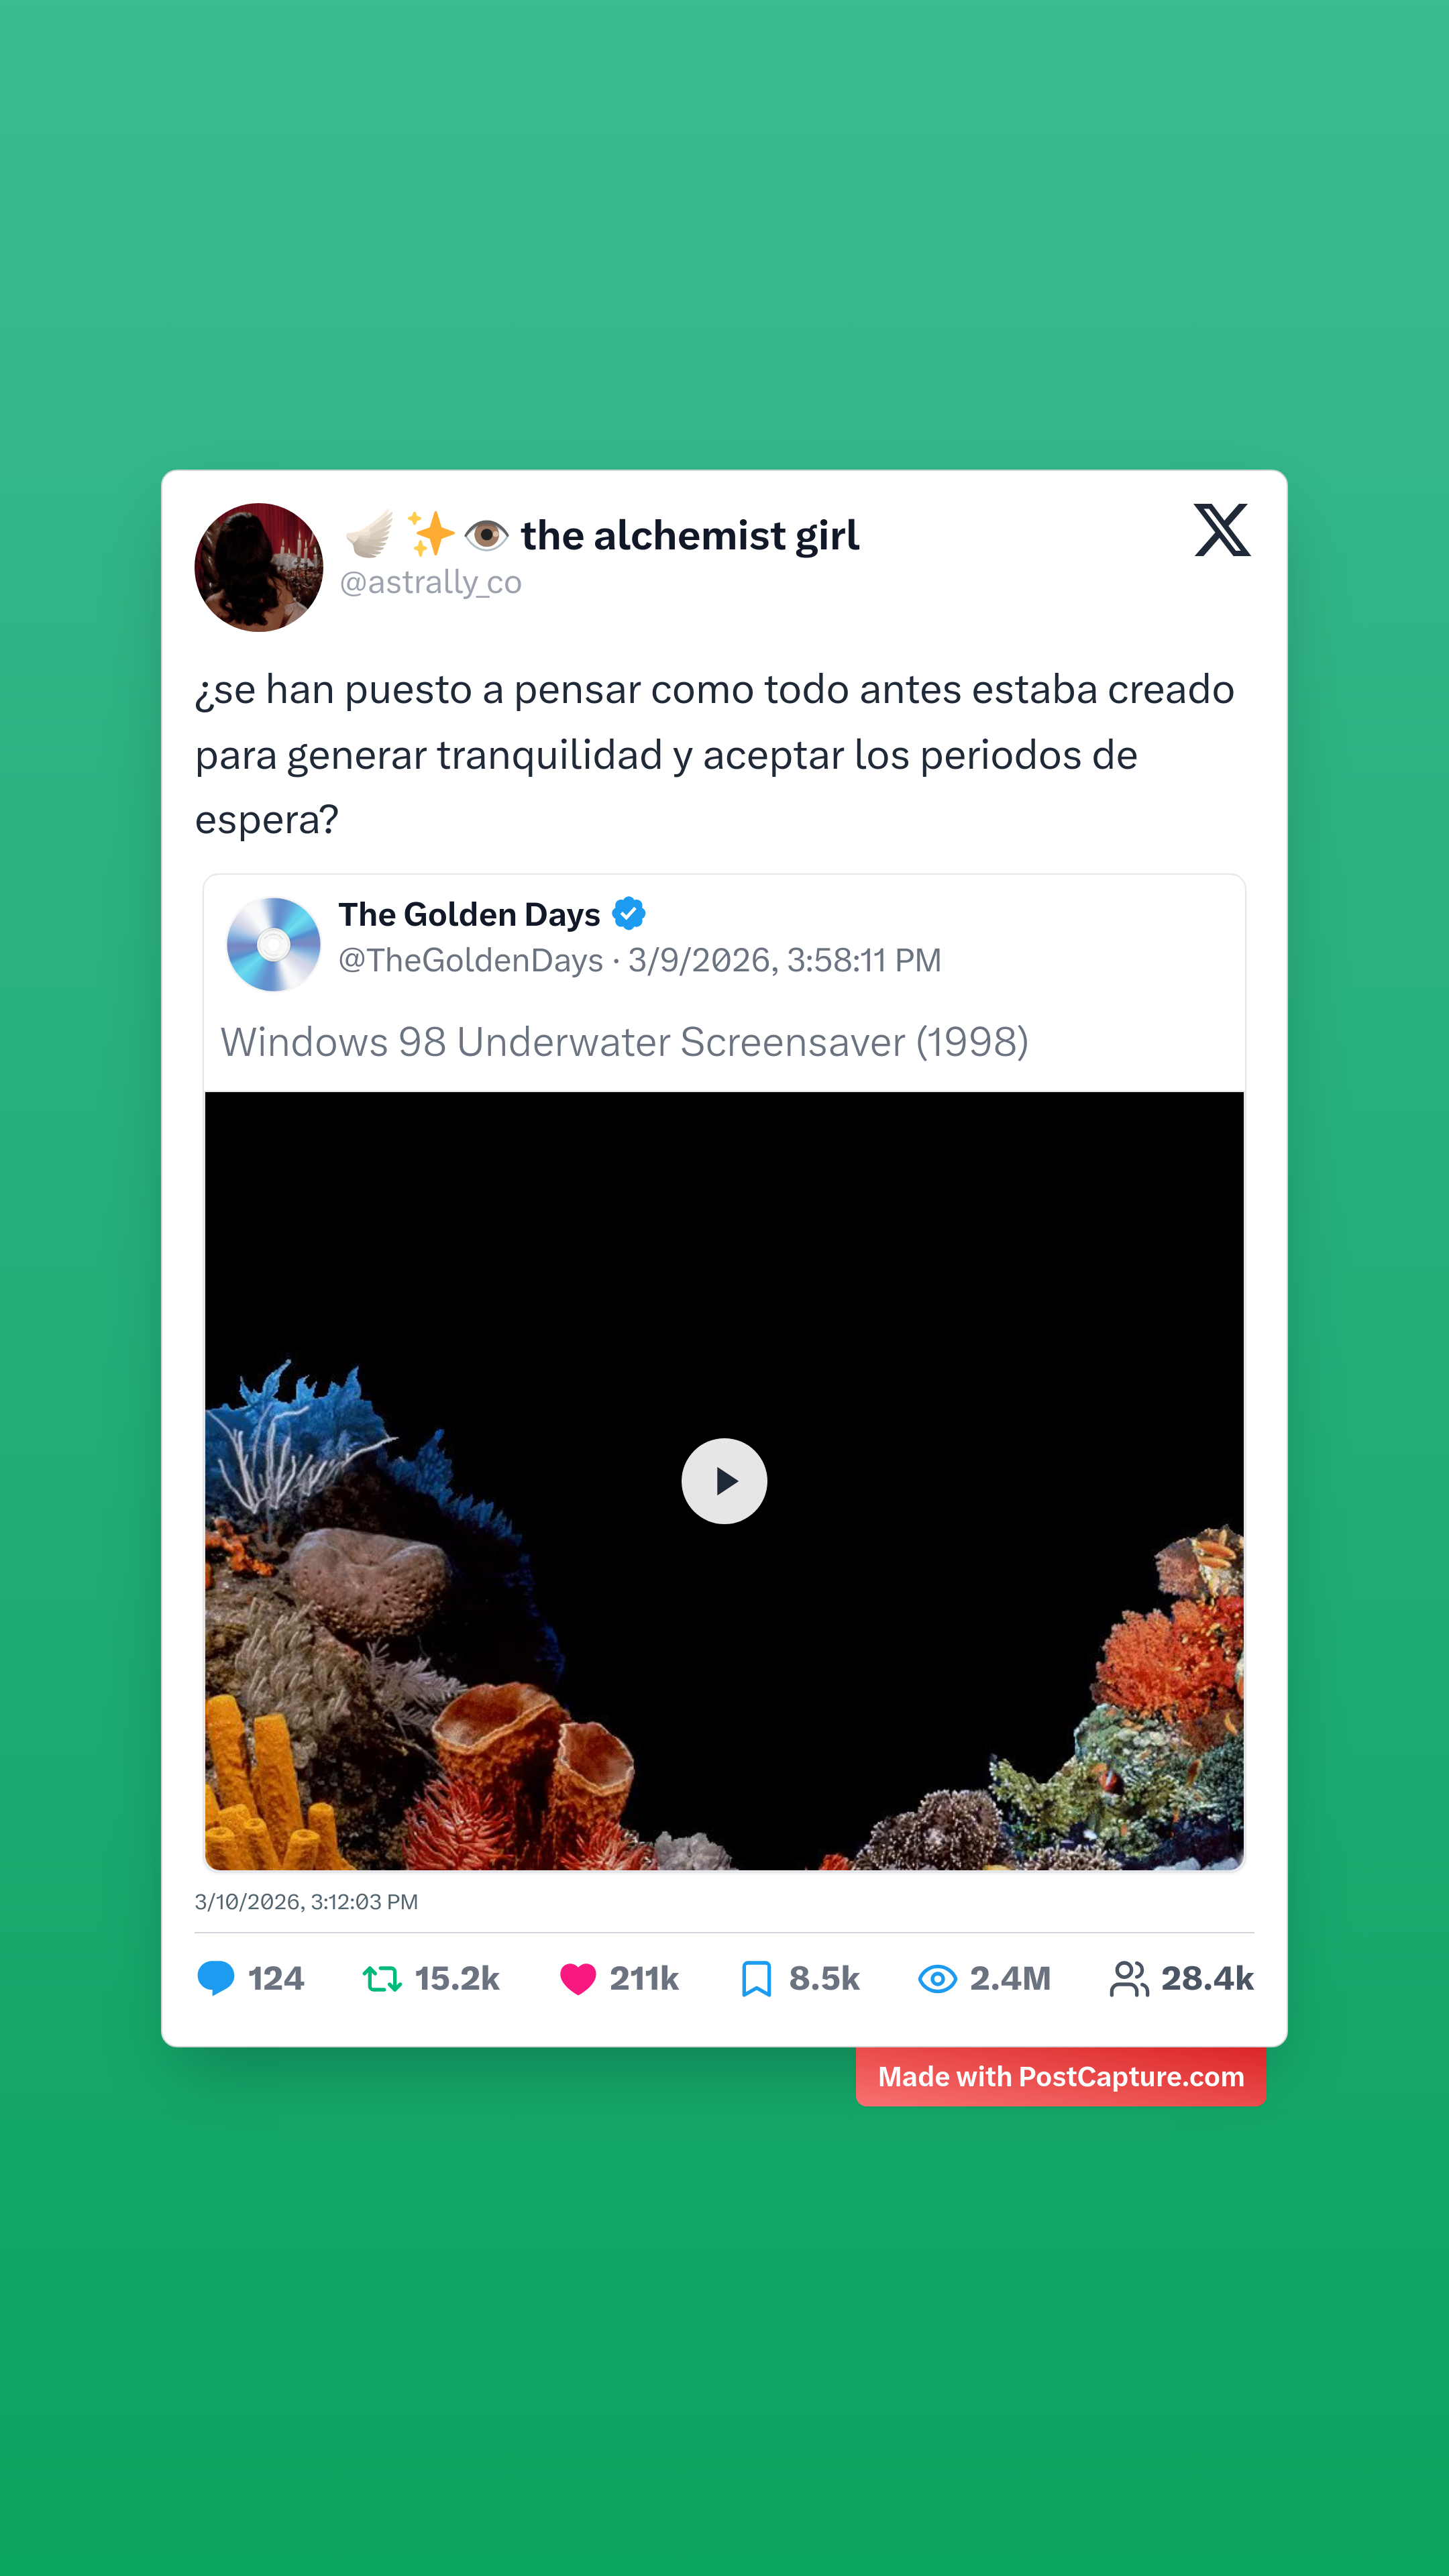Click the @astrally_co handle
1449x2576 pixels.
(430, 582)
